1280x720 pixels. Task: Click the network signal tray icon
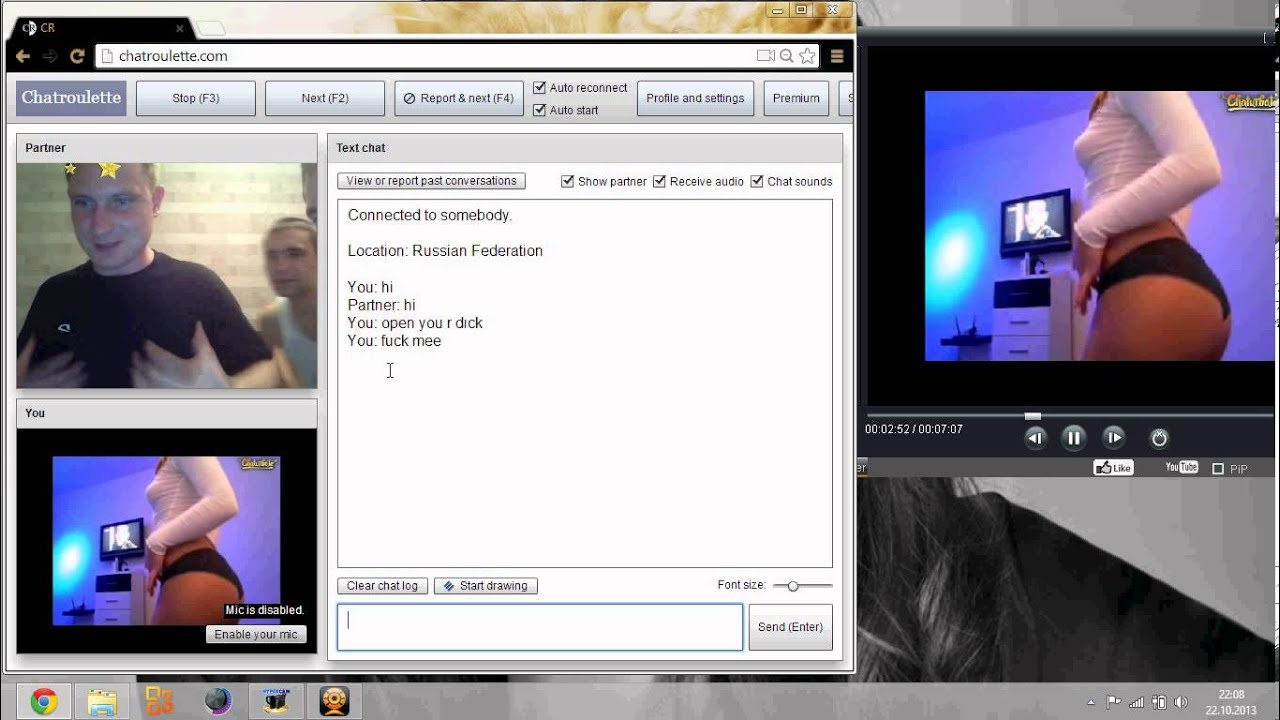(x=1137, y=702)
